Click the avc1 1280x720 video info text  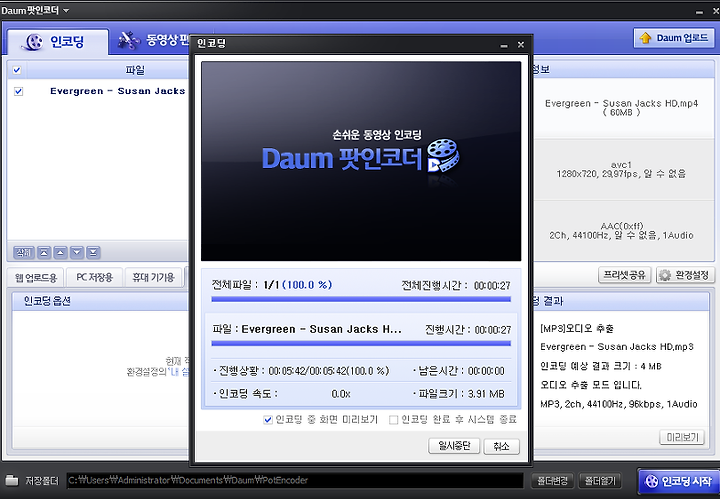click(621, 169)
